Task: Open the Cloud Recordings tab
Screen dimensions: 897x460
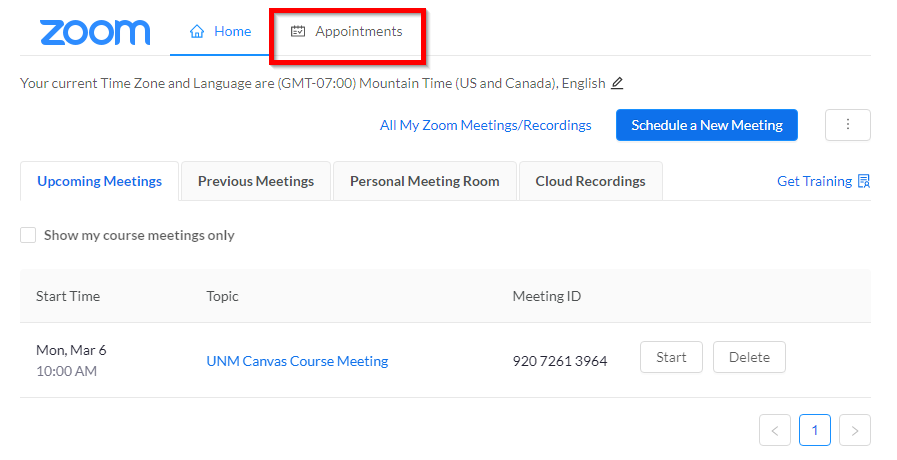Action: pos(590,182)
